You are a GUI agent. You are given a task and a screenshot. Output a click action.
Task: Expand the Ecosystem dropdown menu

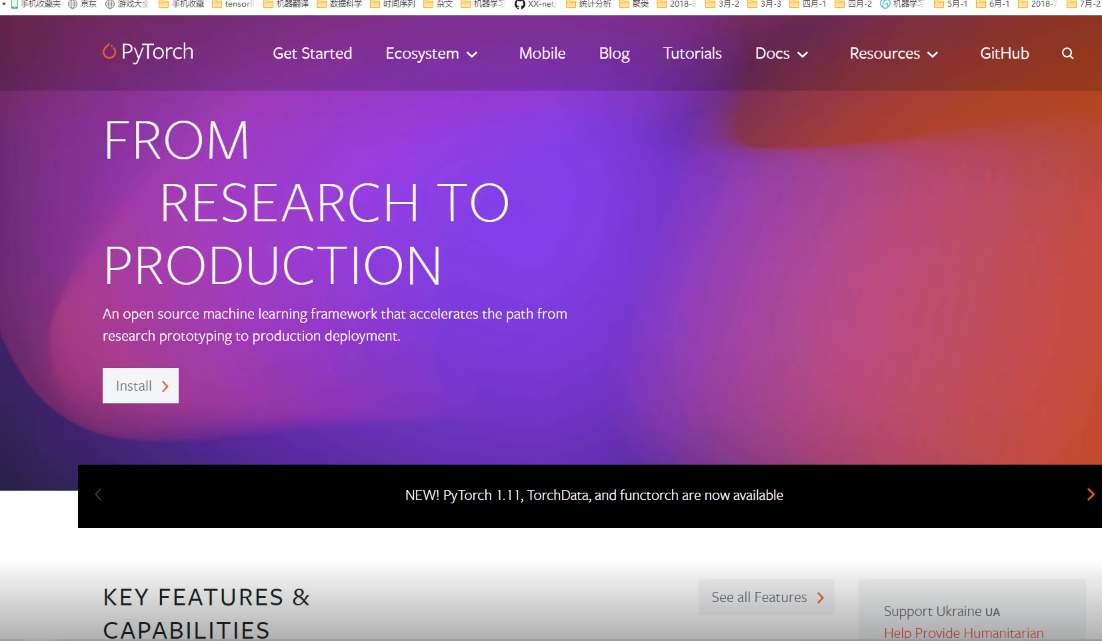pos(431,54)
